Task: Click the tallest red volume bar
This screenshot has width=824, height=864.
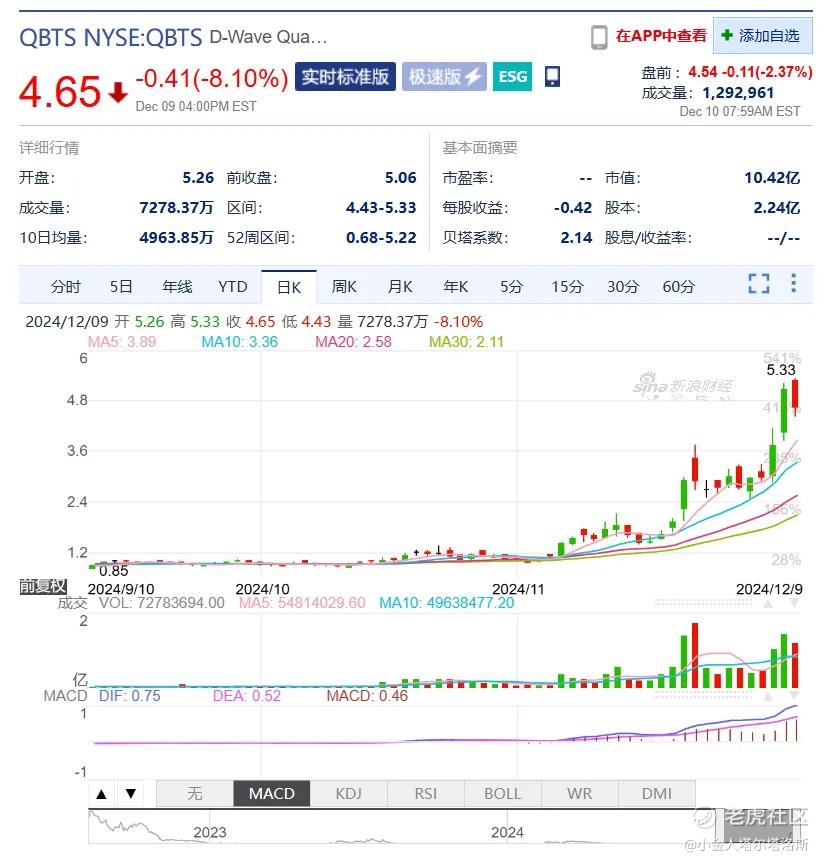Action: coord(695,655)
